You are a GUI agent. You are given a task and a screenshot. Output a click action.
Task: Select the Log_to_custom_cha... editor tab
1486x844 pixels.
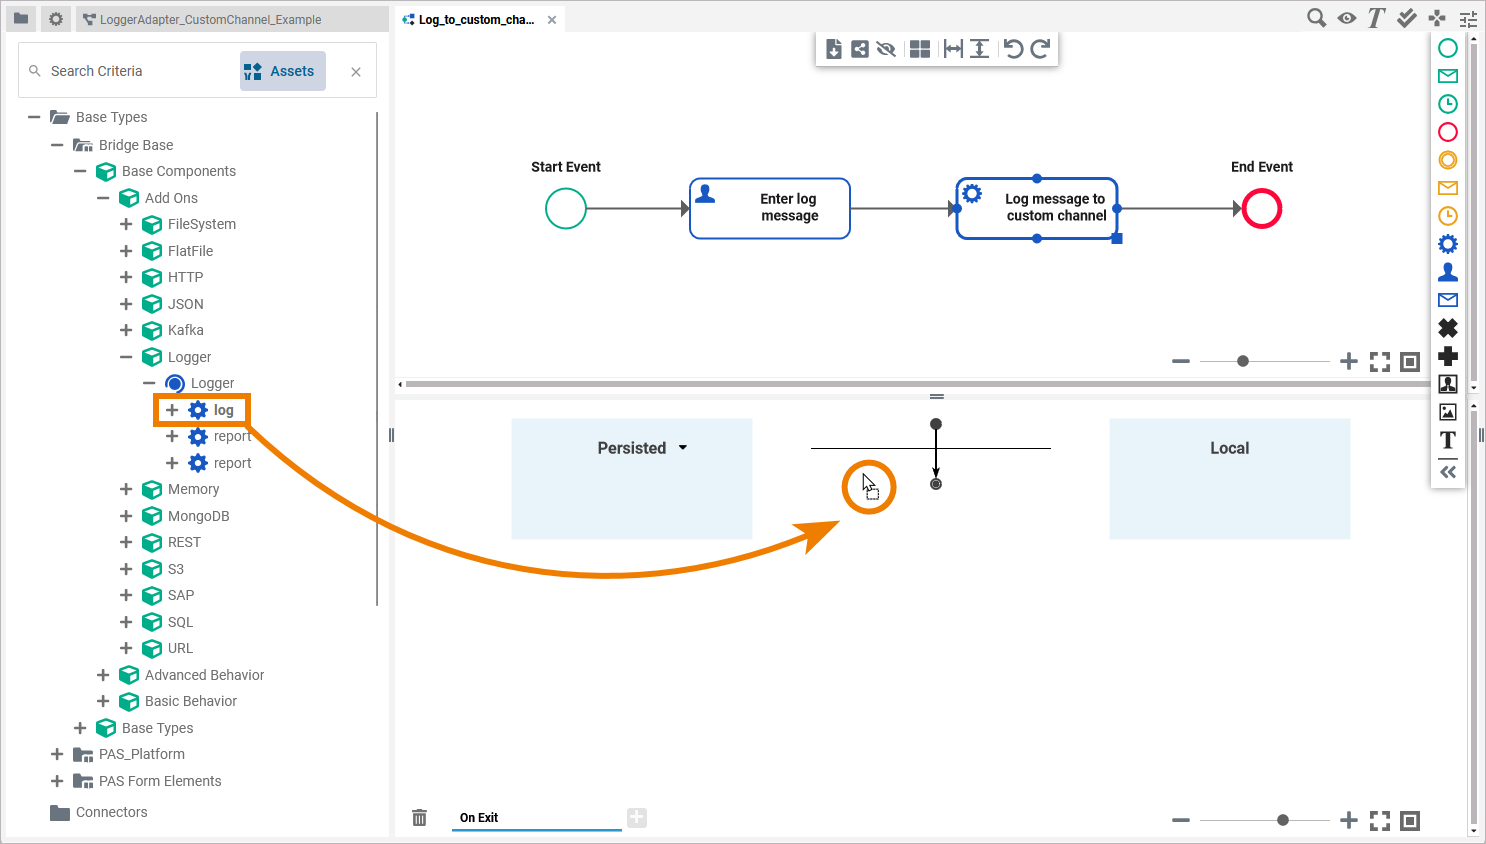475,19
